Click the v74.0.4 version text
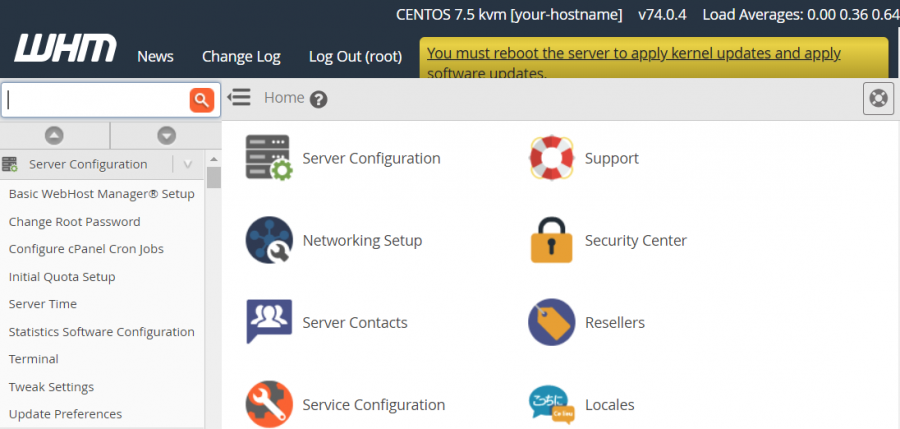This screenshot has width=900, height=429. [662, 15]
